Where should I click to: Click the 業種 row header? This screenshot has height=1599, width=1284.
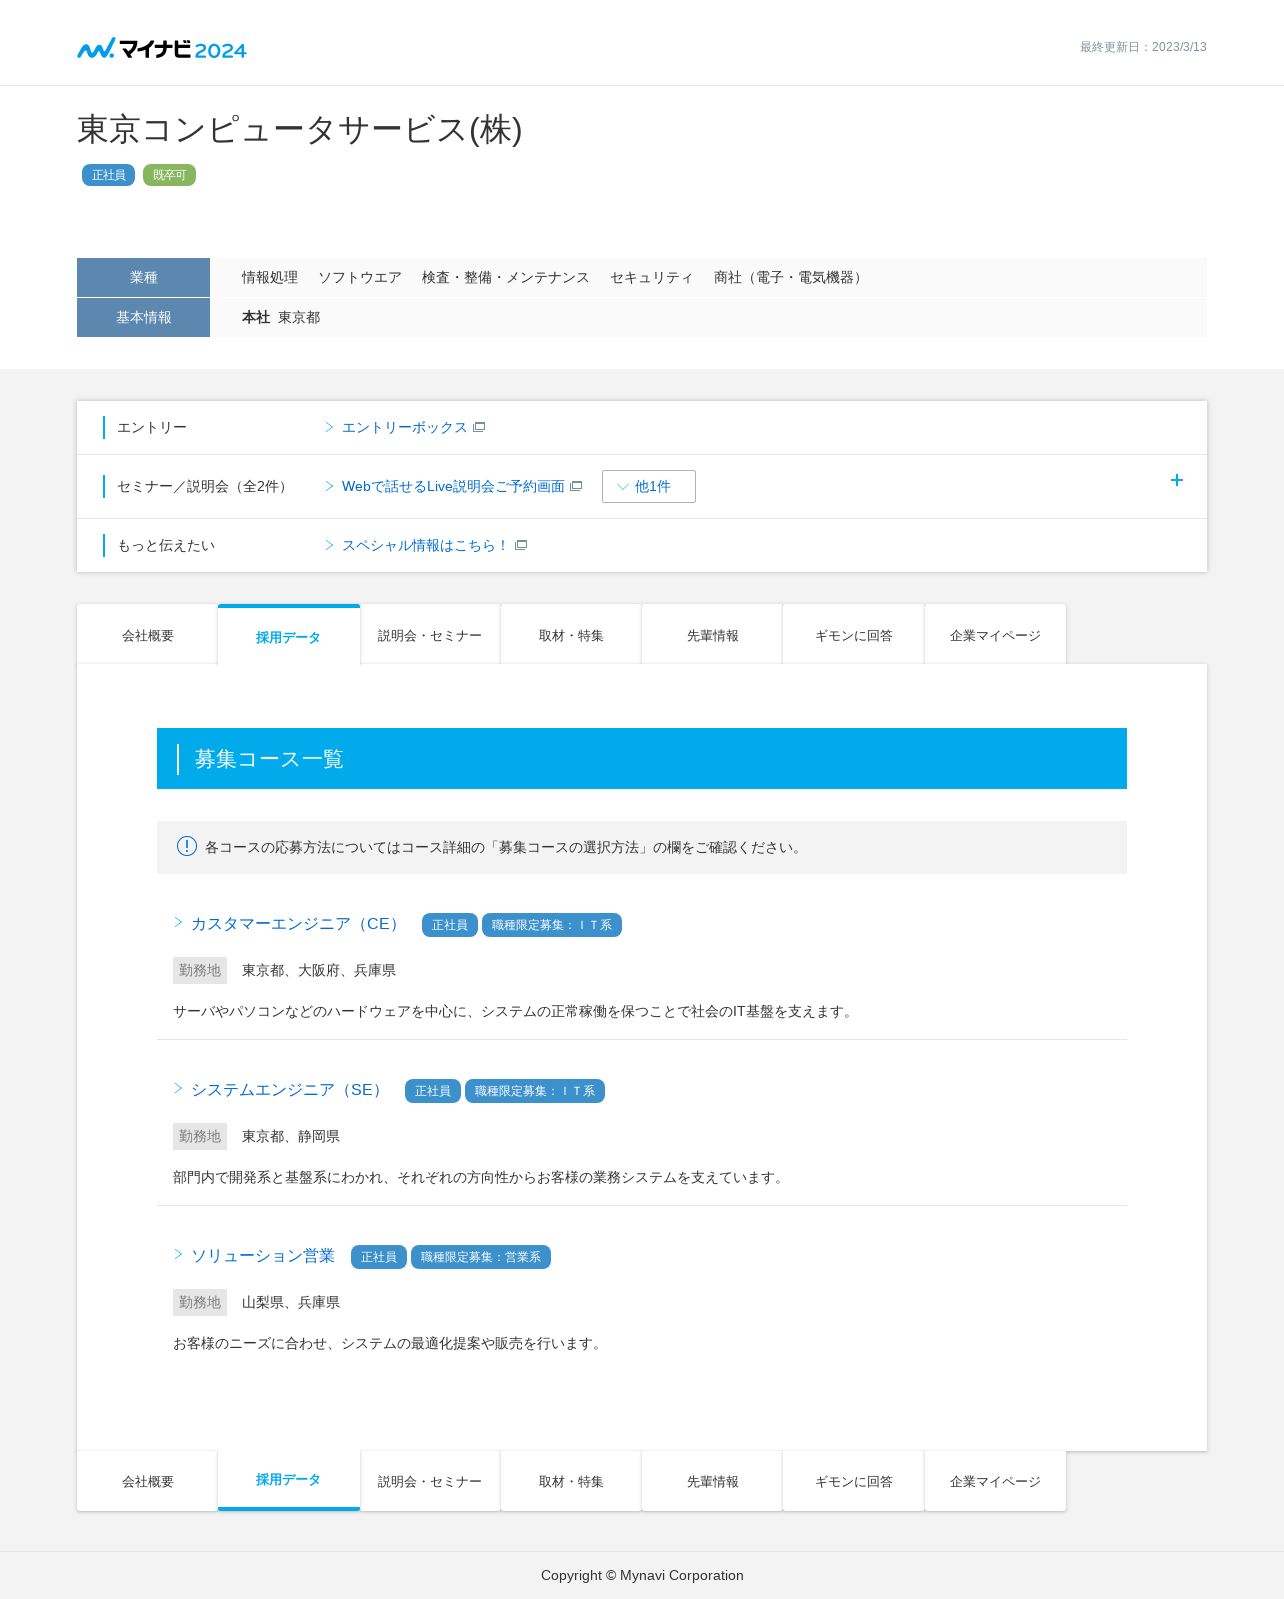pos(143,277)
